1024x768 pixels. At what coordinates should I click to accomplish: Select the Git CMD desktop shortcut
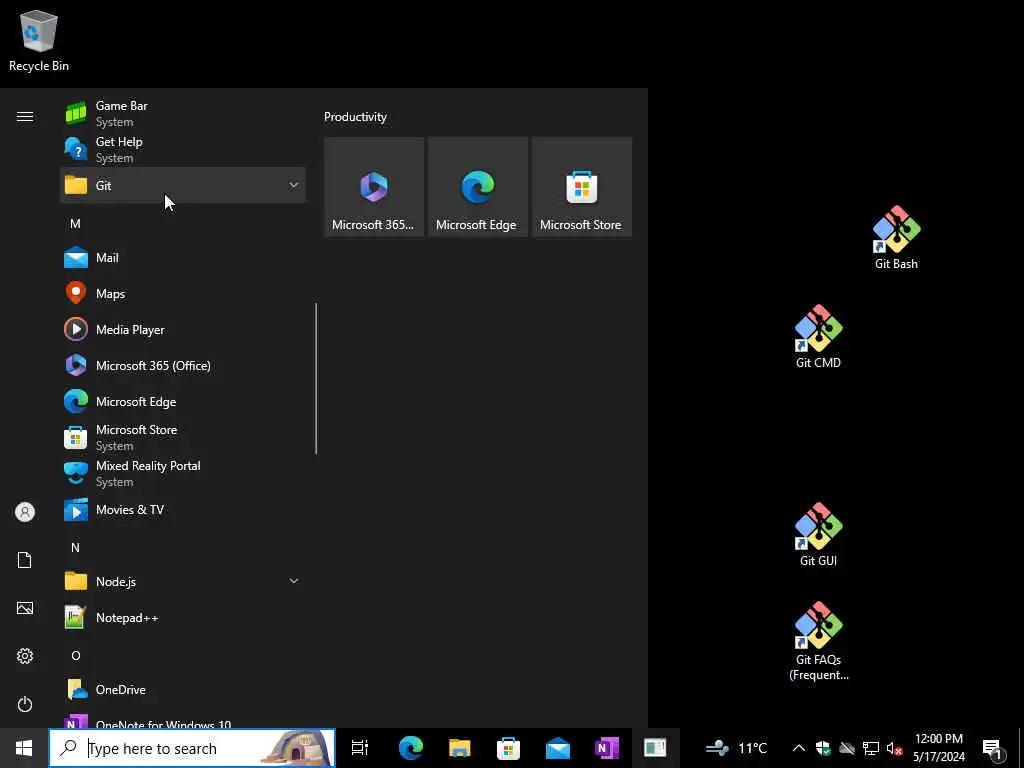pos(818,337)
